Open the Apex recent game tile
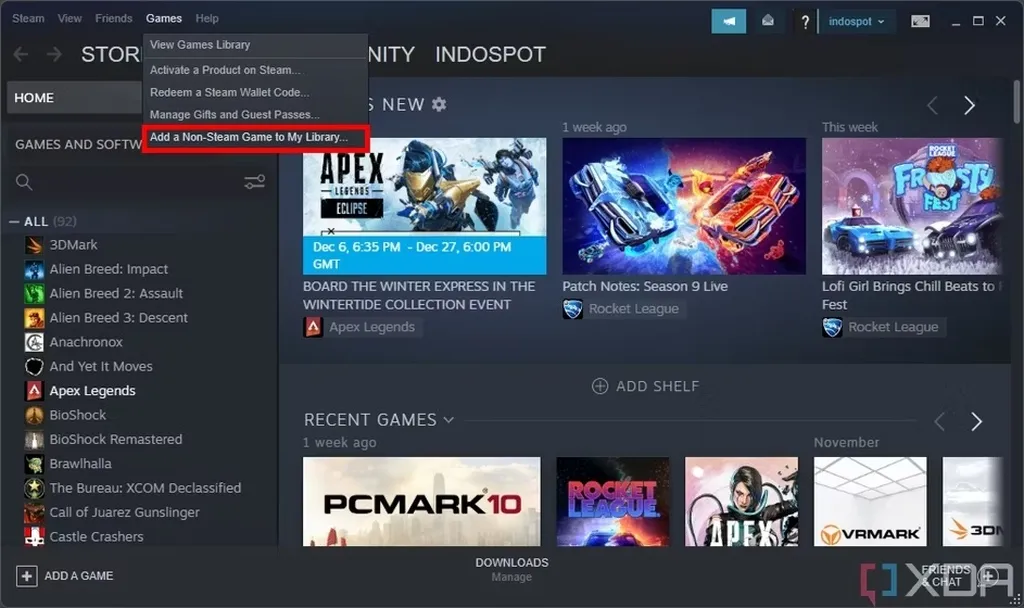Screen dimensions: 1024x608 click(x=741, y=502)
